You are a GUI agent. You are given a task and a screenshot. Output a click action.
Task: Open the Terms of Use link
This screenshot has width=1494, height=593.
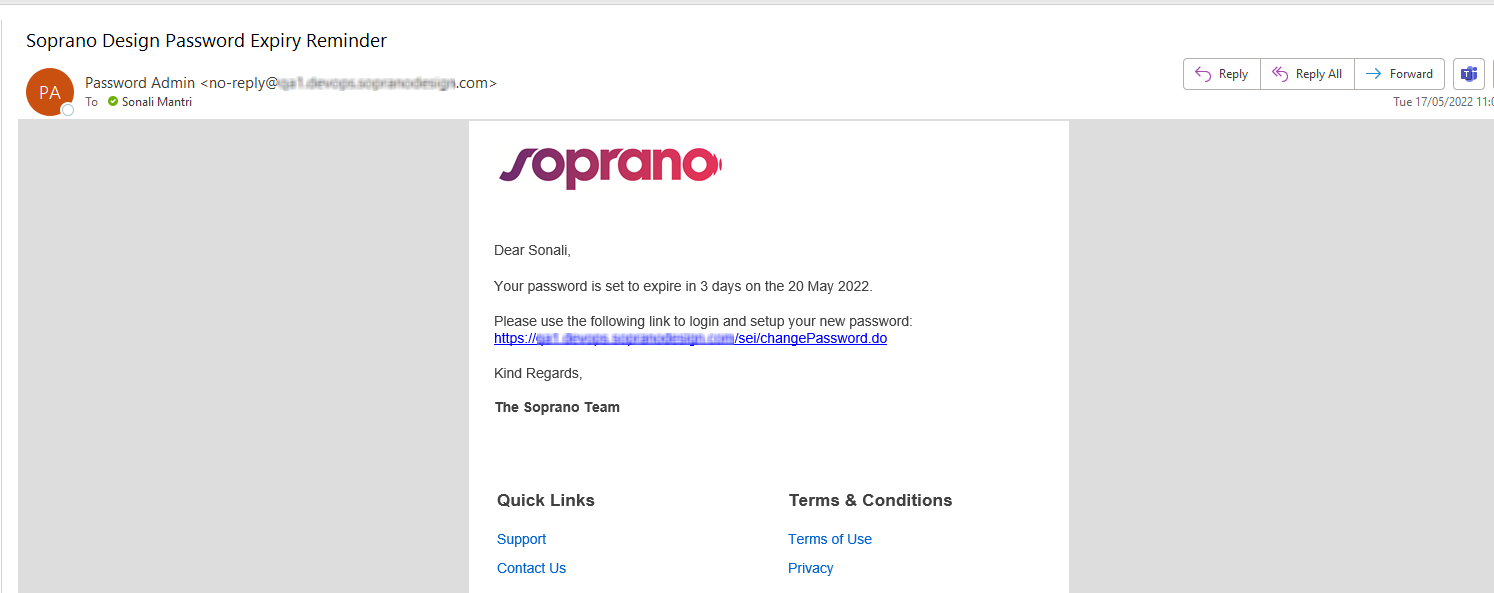[829, 539]
